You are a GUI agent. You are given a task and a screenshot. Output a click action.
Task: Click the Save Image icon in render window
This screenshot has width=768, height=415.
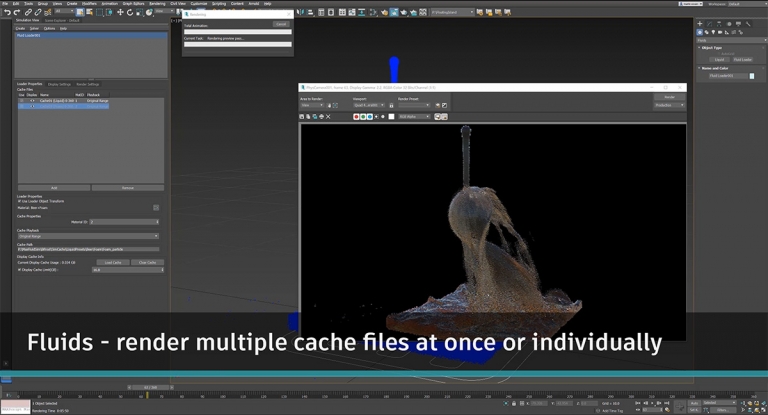302,117
